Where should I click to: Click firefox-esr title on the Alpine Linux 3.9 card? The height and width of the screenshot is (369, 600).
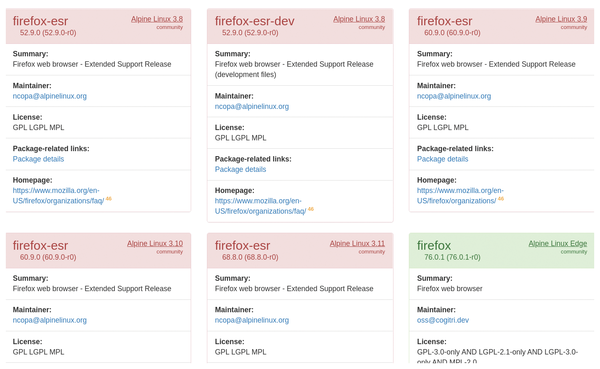(444, 21)
